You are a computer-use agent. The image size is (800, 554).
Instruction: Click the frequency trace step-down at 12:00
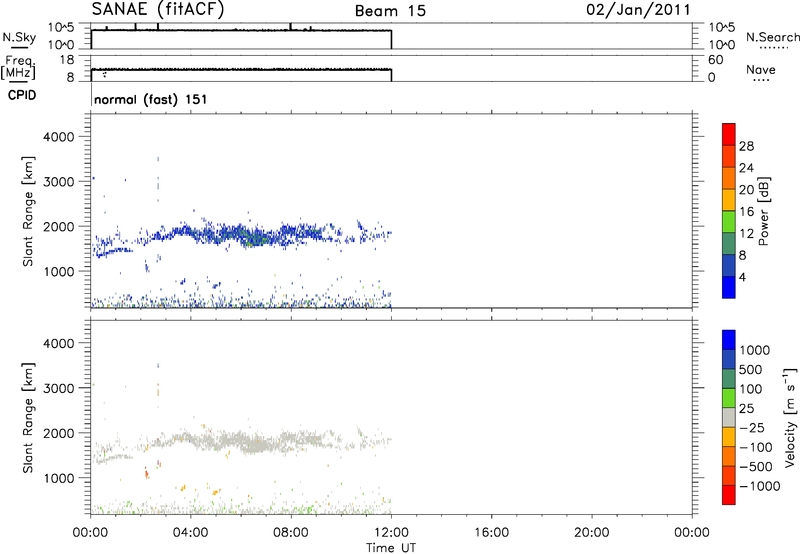click(391, 75)
